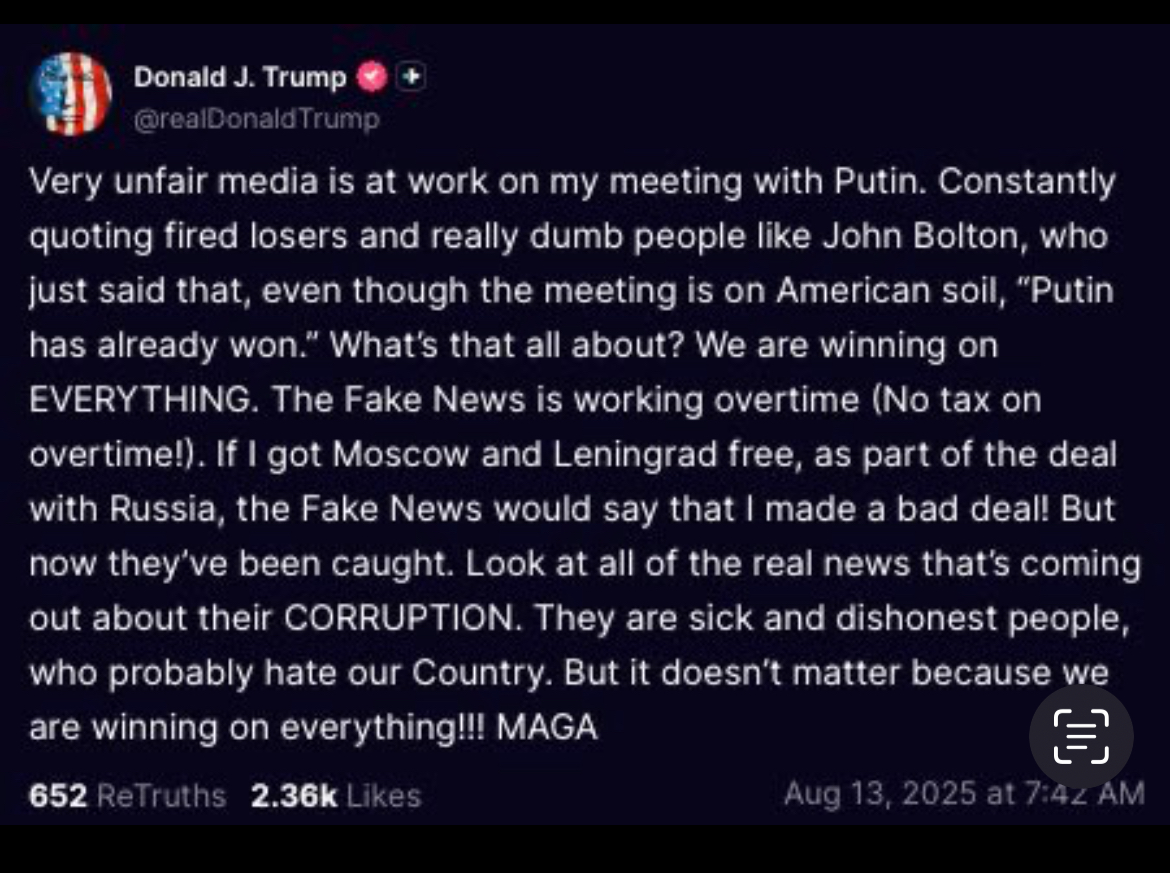Screen dimensions: 1170x873
Task: Click the Aug 13, 2025 timestamp
Action: [x=963, y=793]
